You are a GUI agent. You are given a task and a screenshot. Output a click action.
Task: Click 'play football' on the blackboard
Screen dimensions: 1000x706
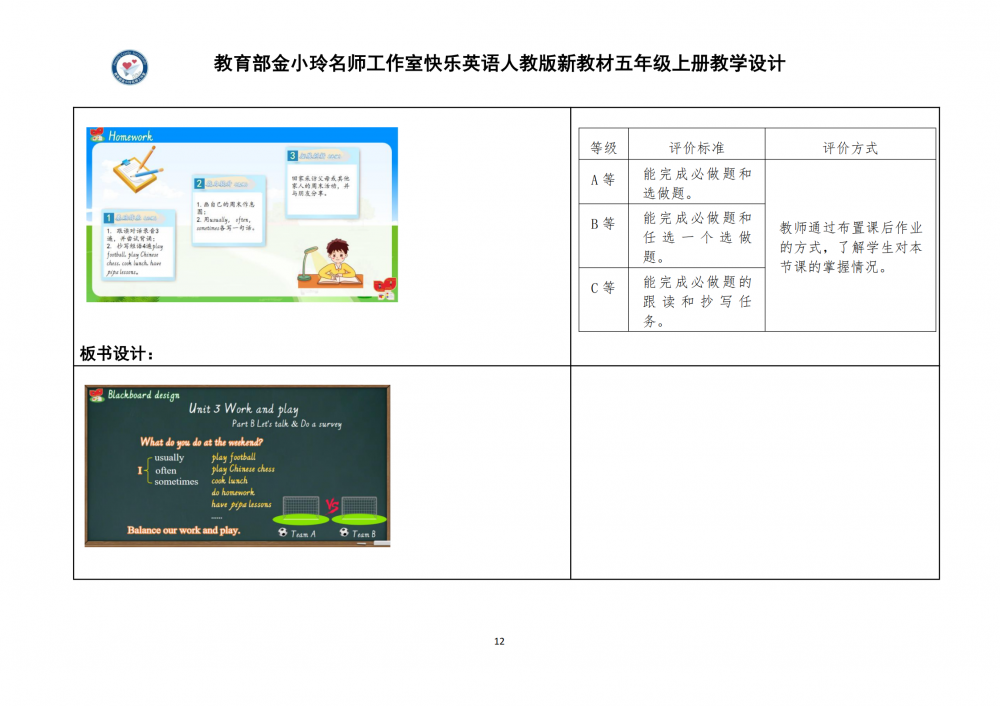233,457
